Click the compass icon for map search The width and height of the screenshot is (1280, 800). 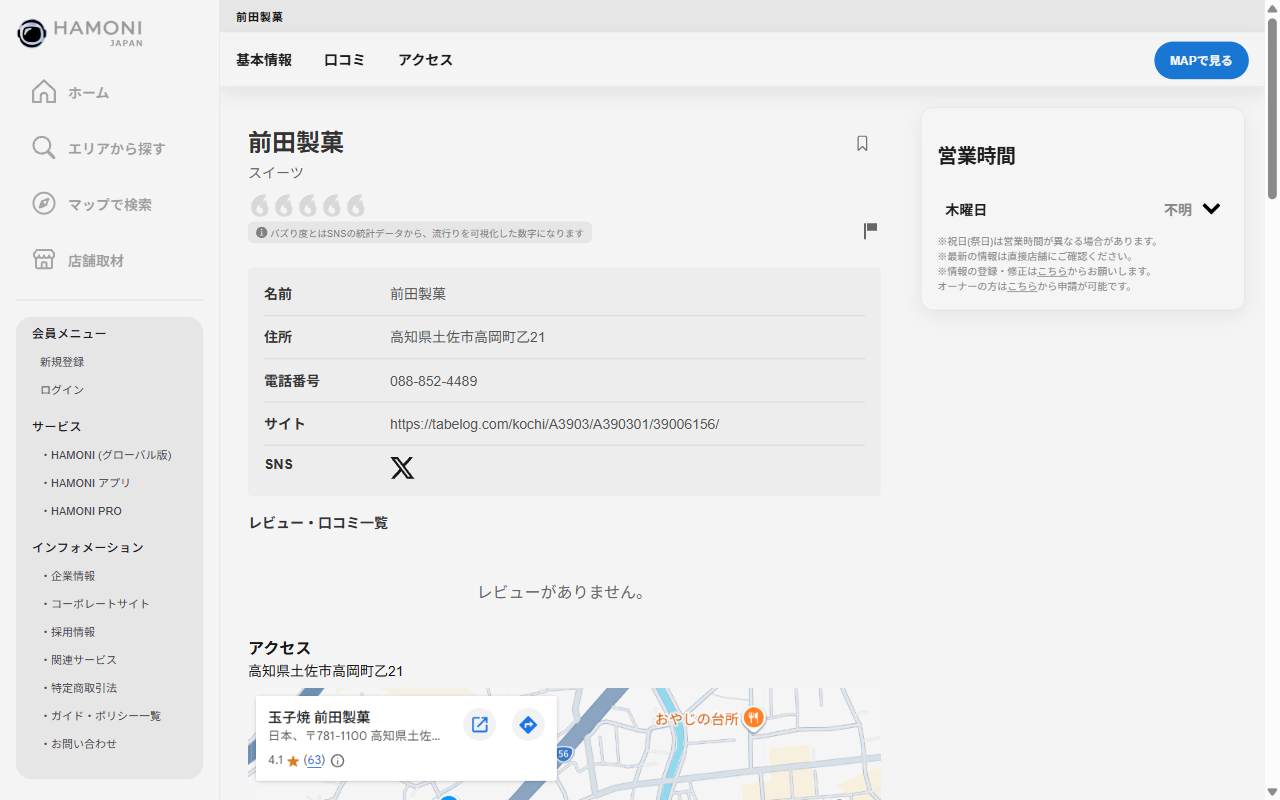44,204
